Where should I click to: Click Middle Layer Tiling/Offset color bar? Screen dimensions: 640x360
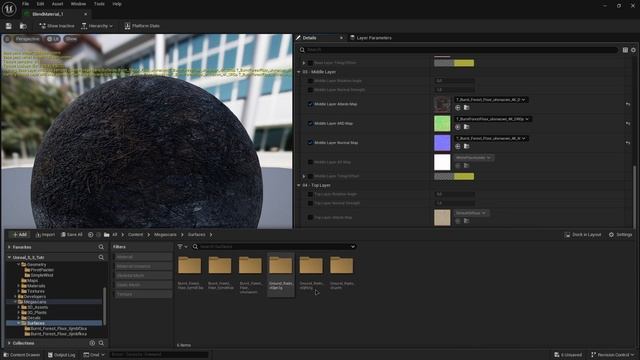pyautogui.click(x=454, y=176)
